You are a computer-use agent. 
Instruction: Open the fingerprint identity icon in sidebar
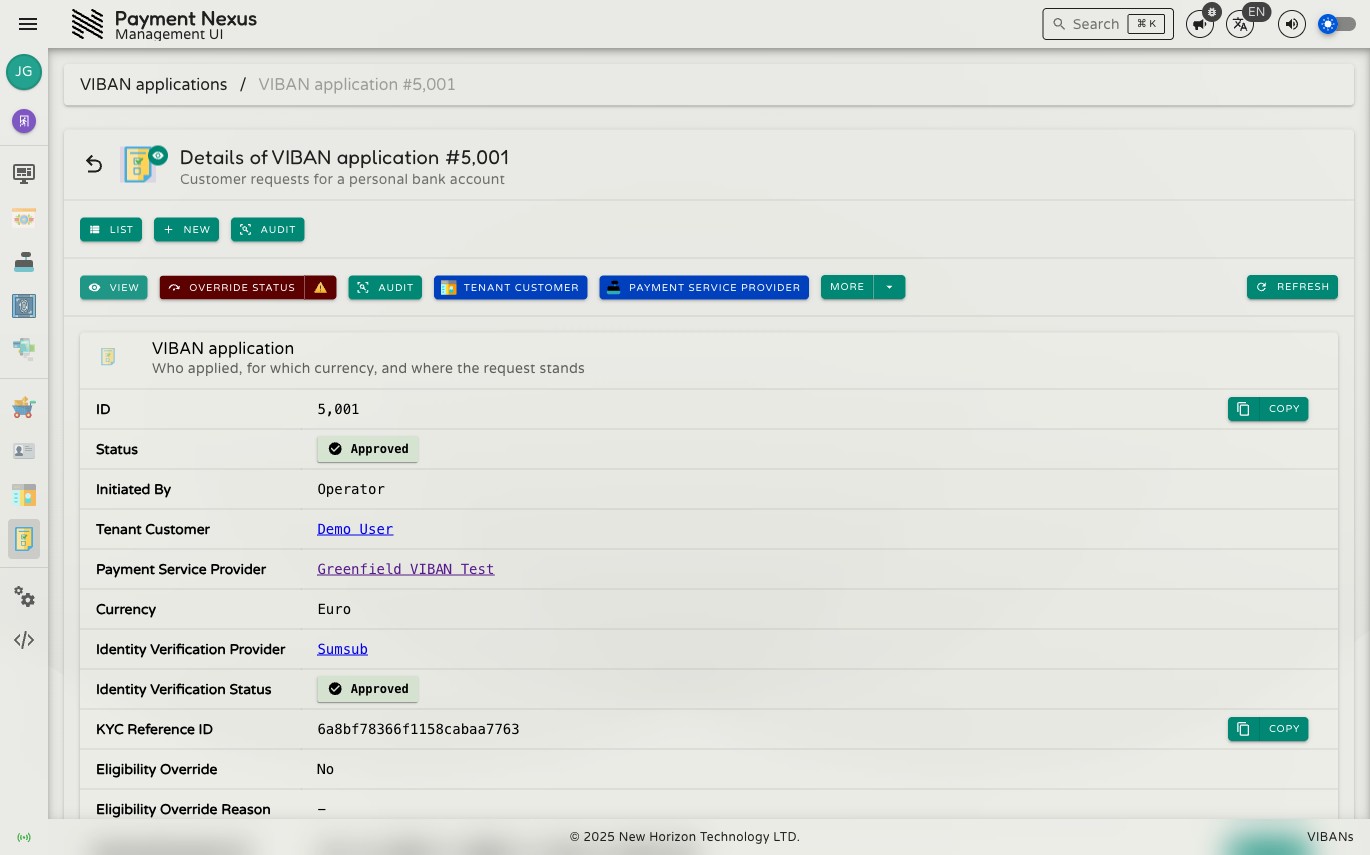point(24,306)
